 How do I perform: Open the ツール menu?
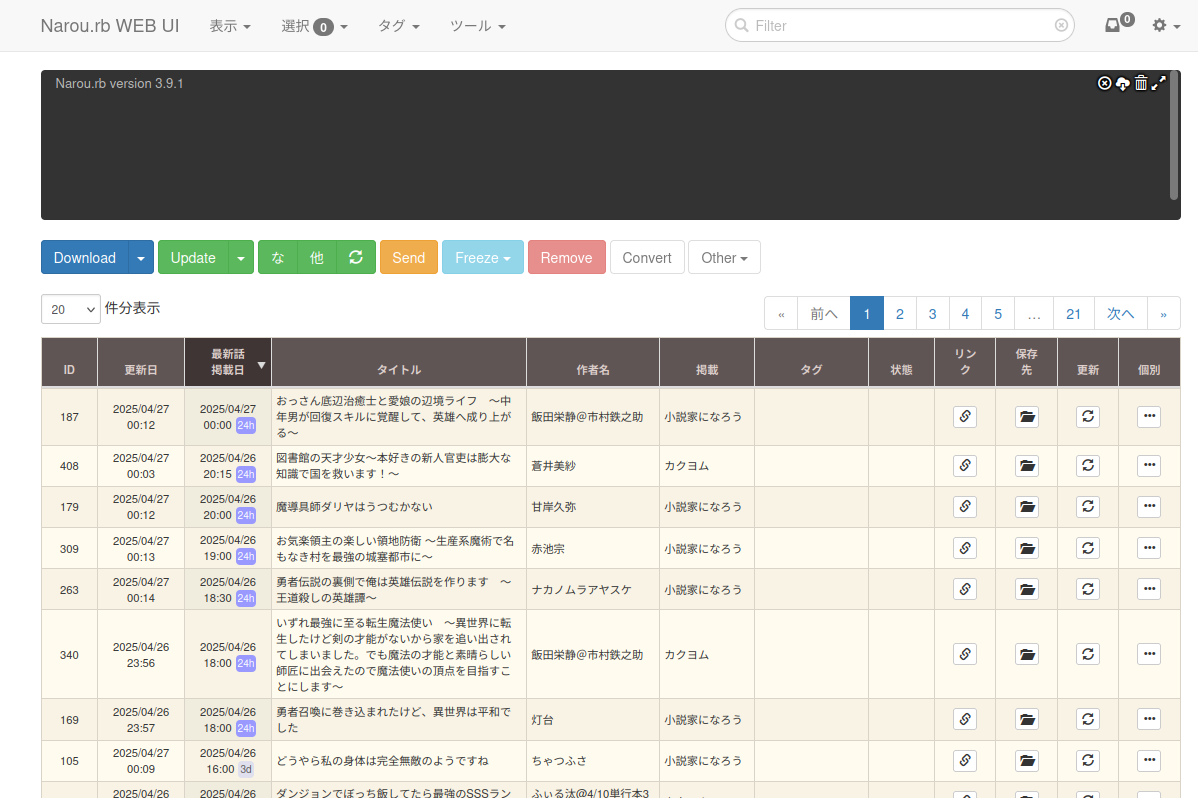tap(477, 26)
